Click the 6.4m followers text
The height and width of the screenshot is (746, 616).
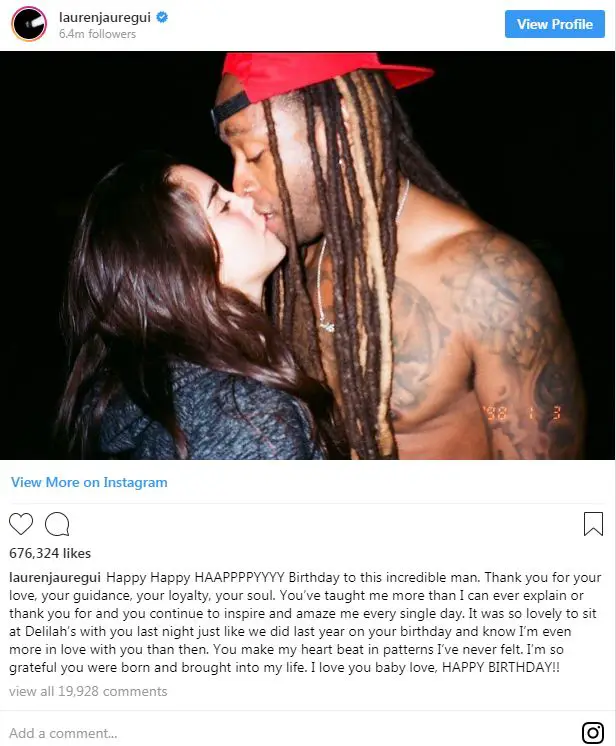coord(98,34)
